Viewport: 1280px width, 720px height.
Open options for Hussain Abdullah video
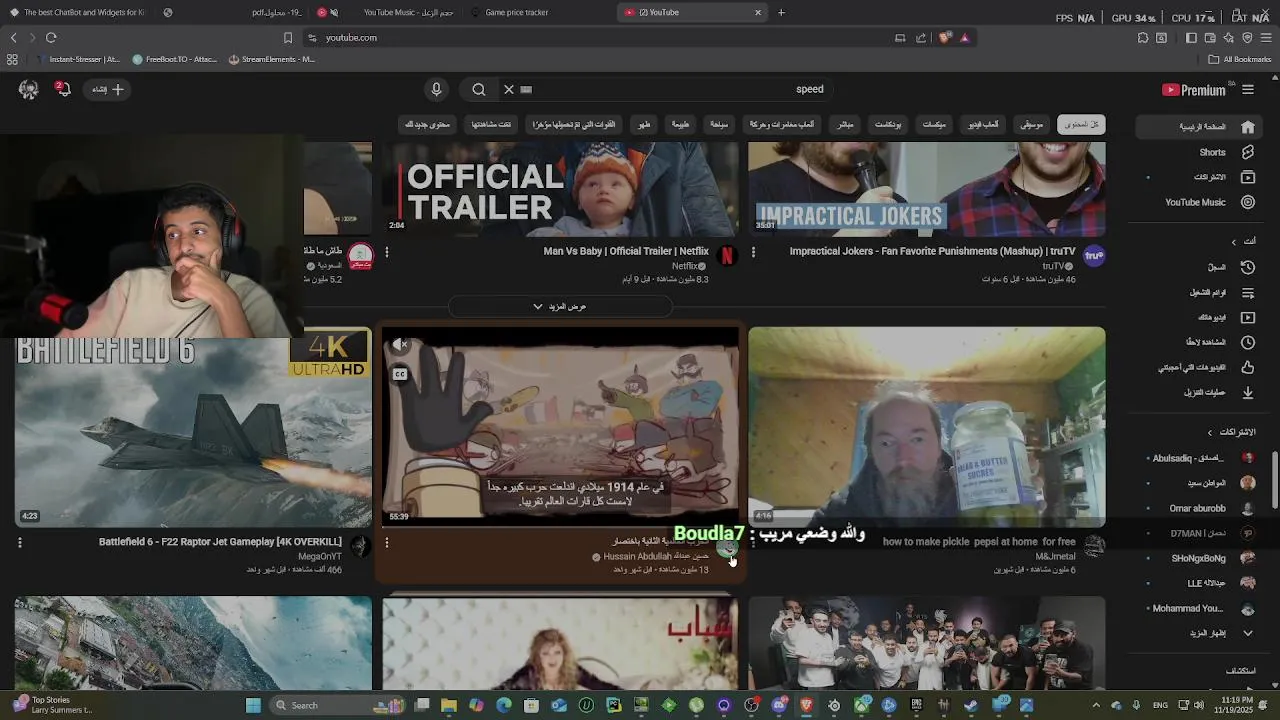tap(387, 543)
